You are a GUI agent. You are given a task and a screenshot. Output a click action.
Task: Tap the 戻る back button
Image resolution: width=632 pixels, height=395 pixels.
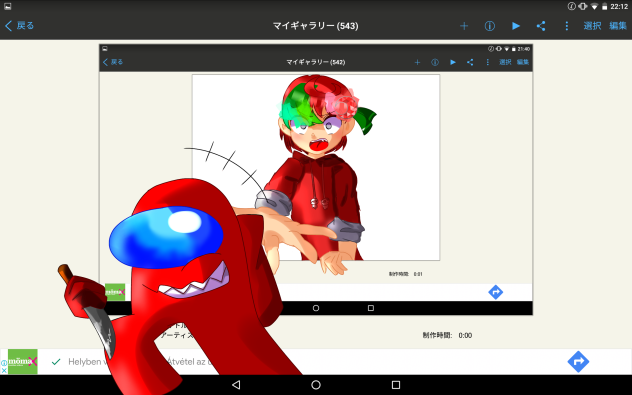point(19,26)
